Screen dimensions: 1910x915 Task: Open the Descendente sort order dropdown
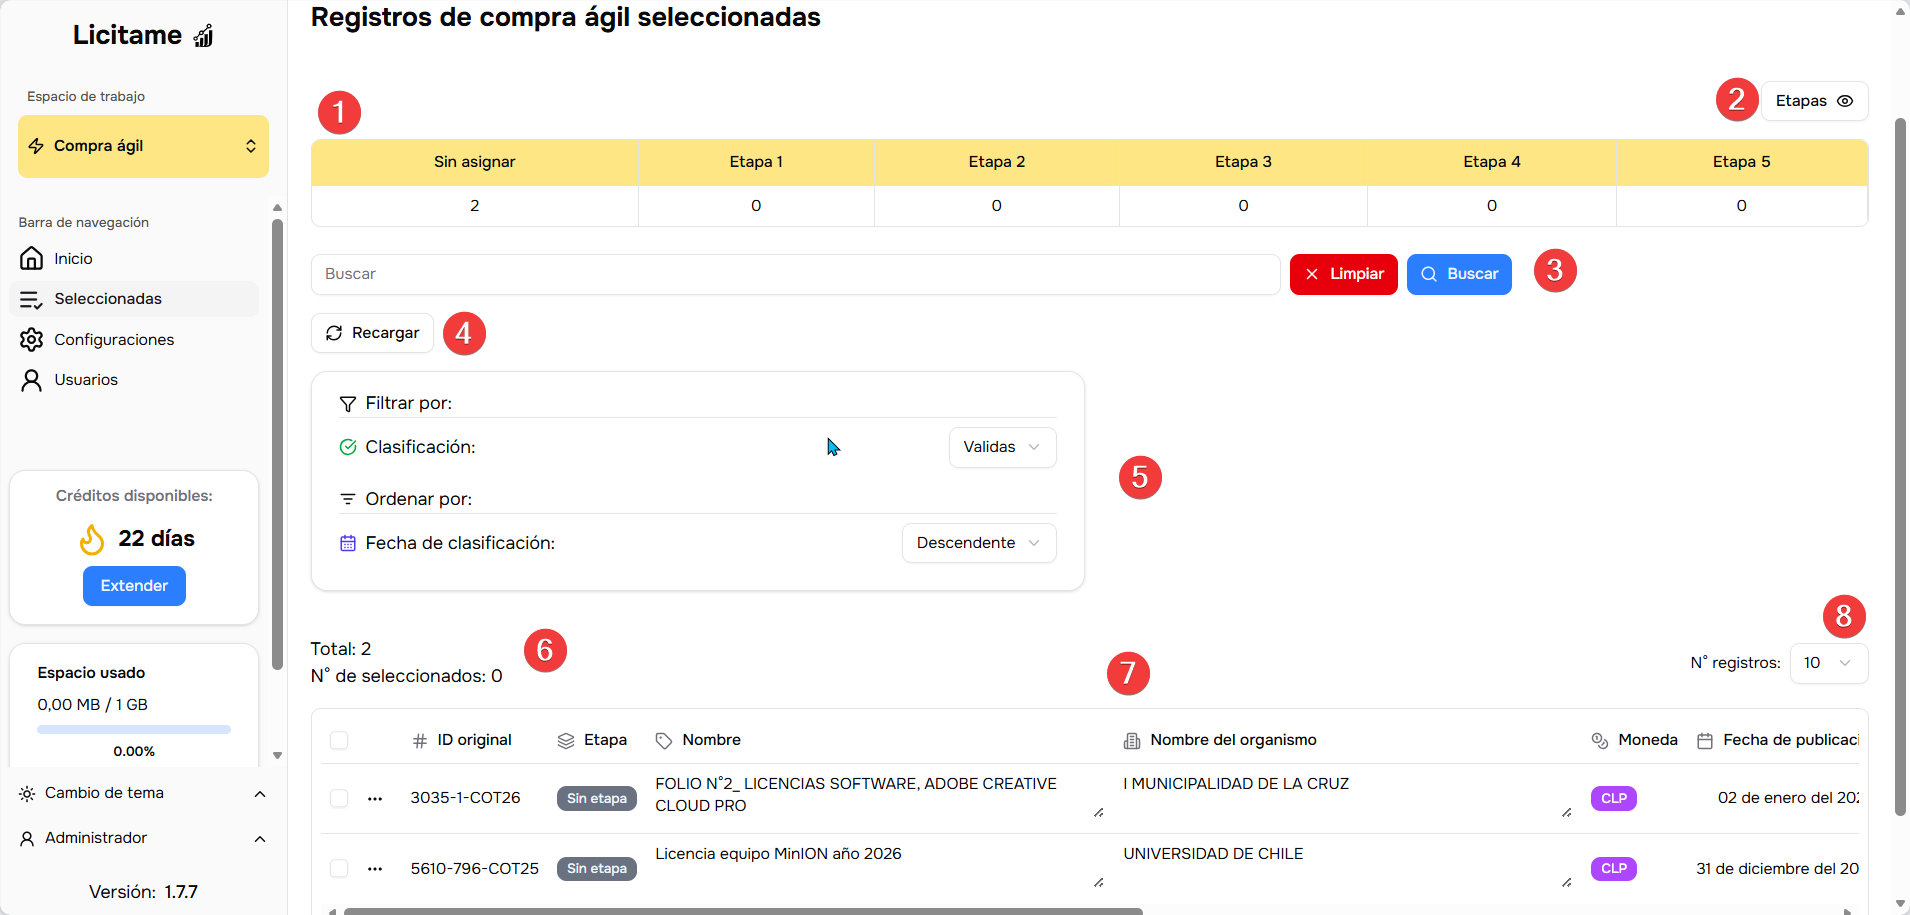978,543
